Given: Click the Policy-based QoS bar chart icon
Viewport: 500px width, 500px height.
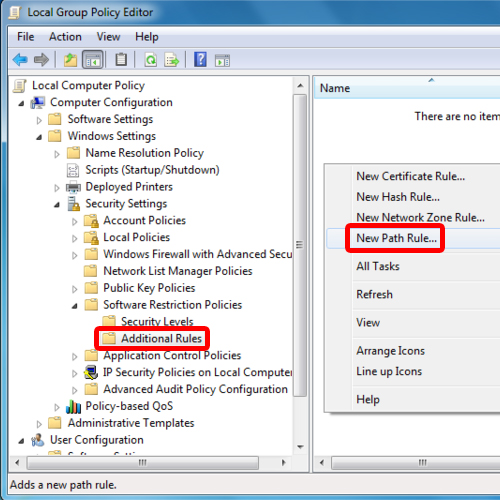Looking at the screenshot, I should coord(73,406).
